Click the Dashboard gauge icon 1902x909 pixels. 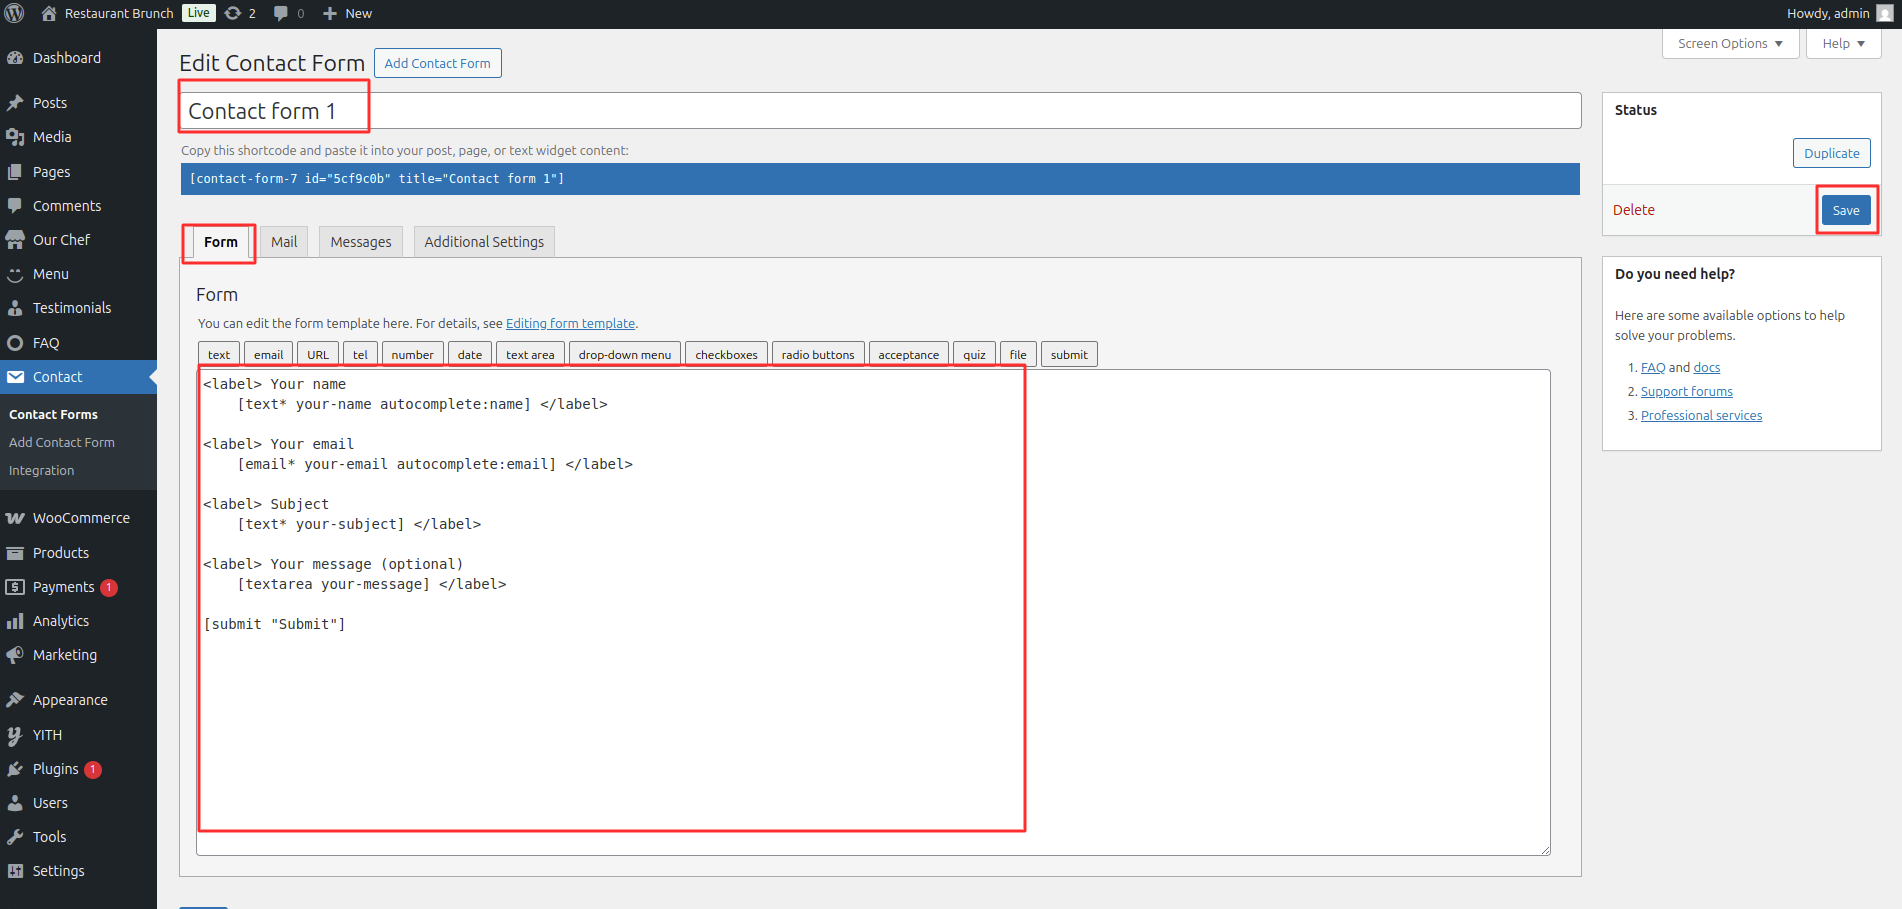coord(15,58)
